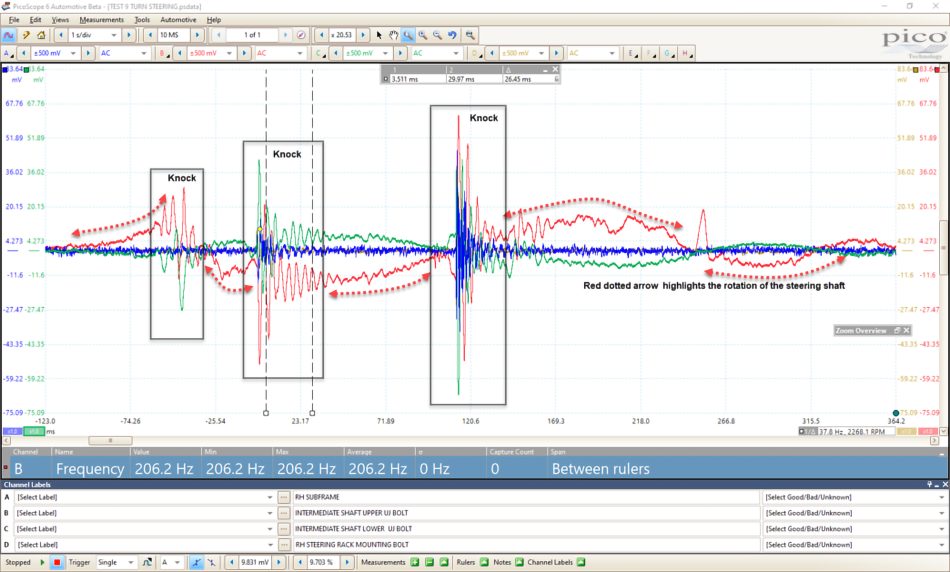Viewport: 950px width, 572px height.
Task: Open the Measurements menu
Action: [x=101, y=20]
